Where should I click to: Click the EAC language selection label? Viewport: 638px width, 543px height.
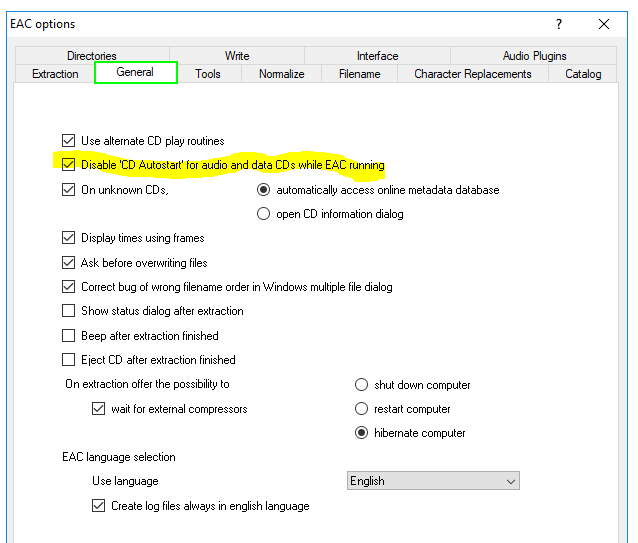coord(119,457)
